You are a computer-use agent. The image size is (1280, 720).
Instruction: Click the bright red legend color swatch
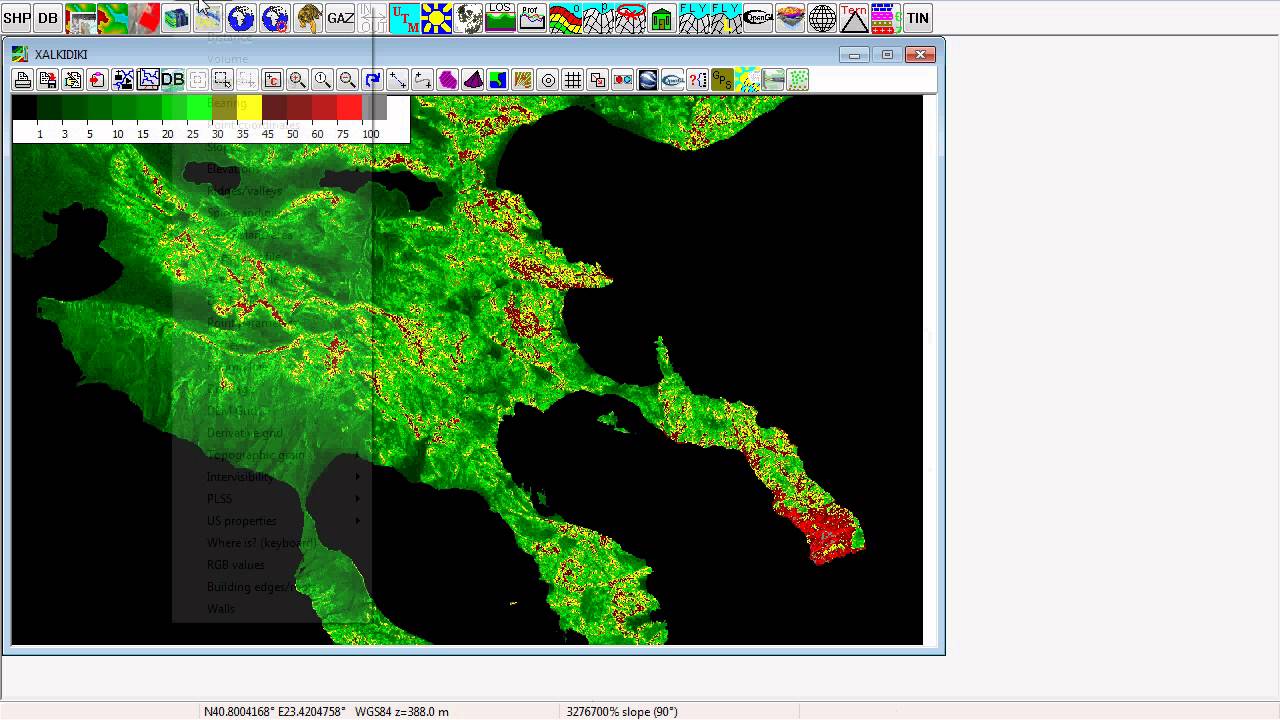(349, 108)
